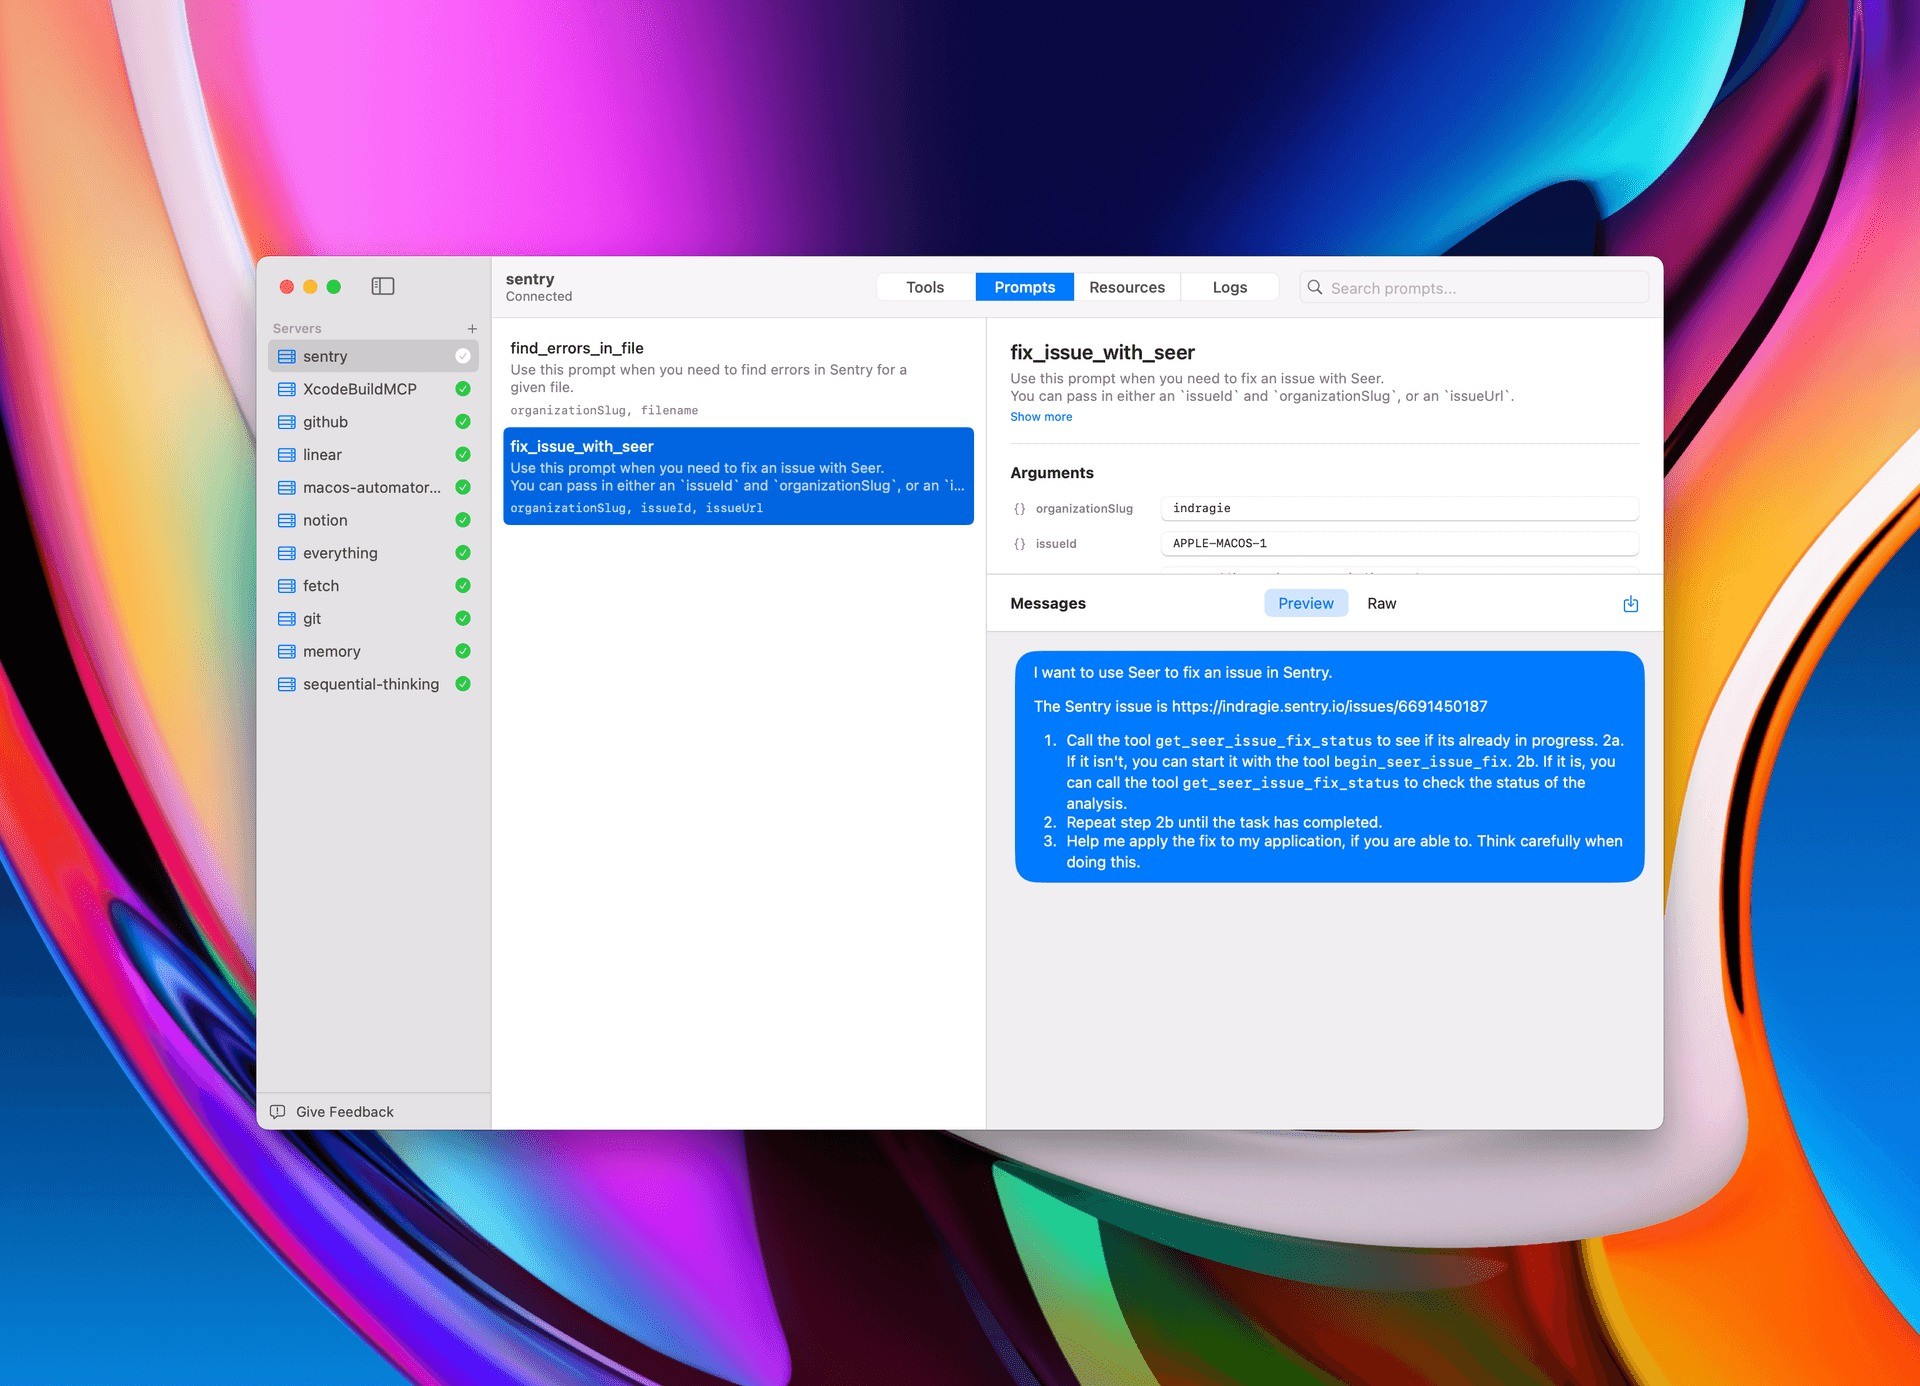Click the issueId input field

(x=1398, y=543)
